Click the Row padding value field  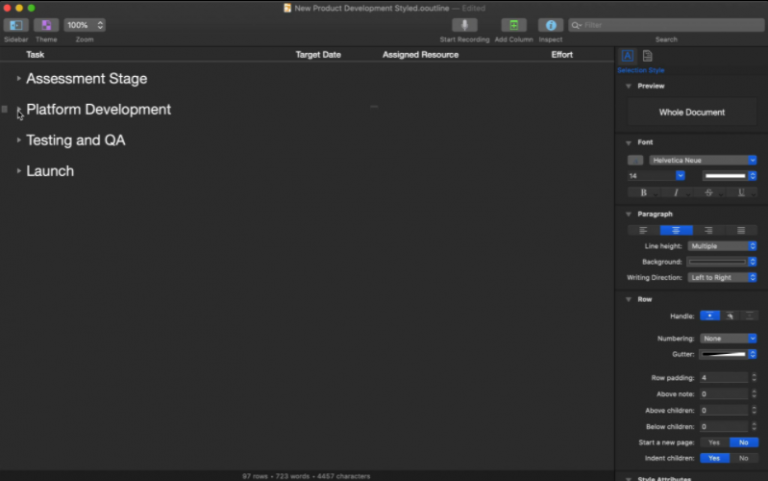[x=724, y=378]
